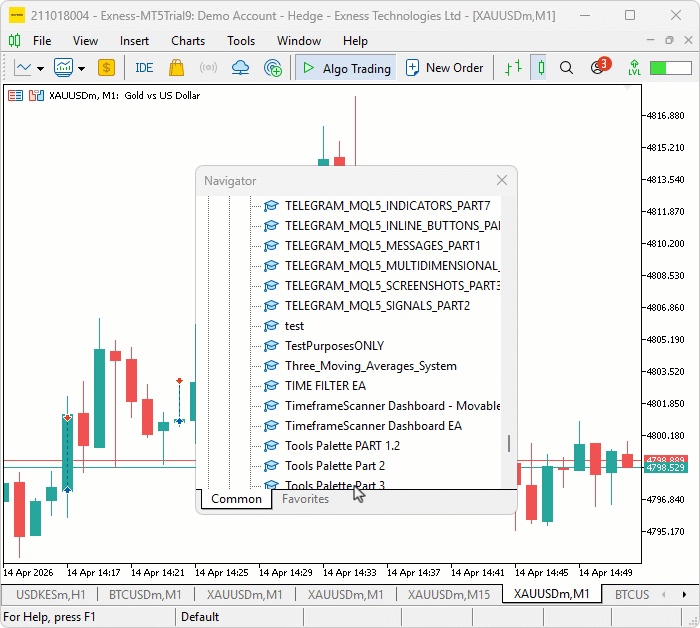700x628 pixels.
Task: Open the Insert menu
Action: tap(134, 41)
